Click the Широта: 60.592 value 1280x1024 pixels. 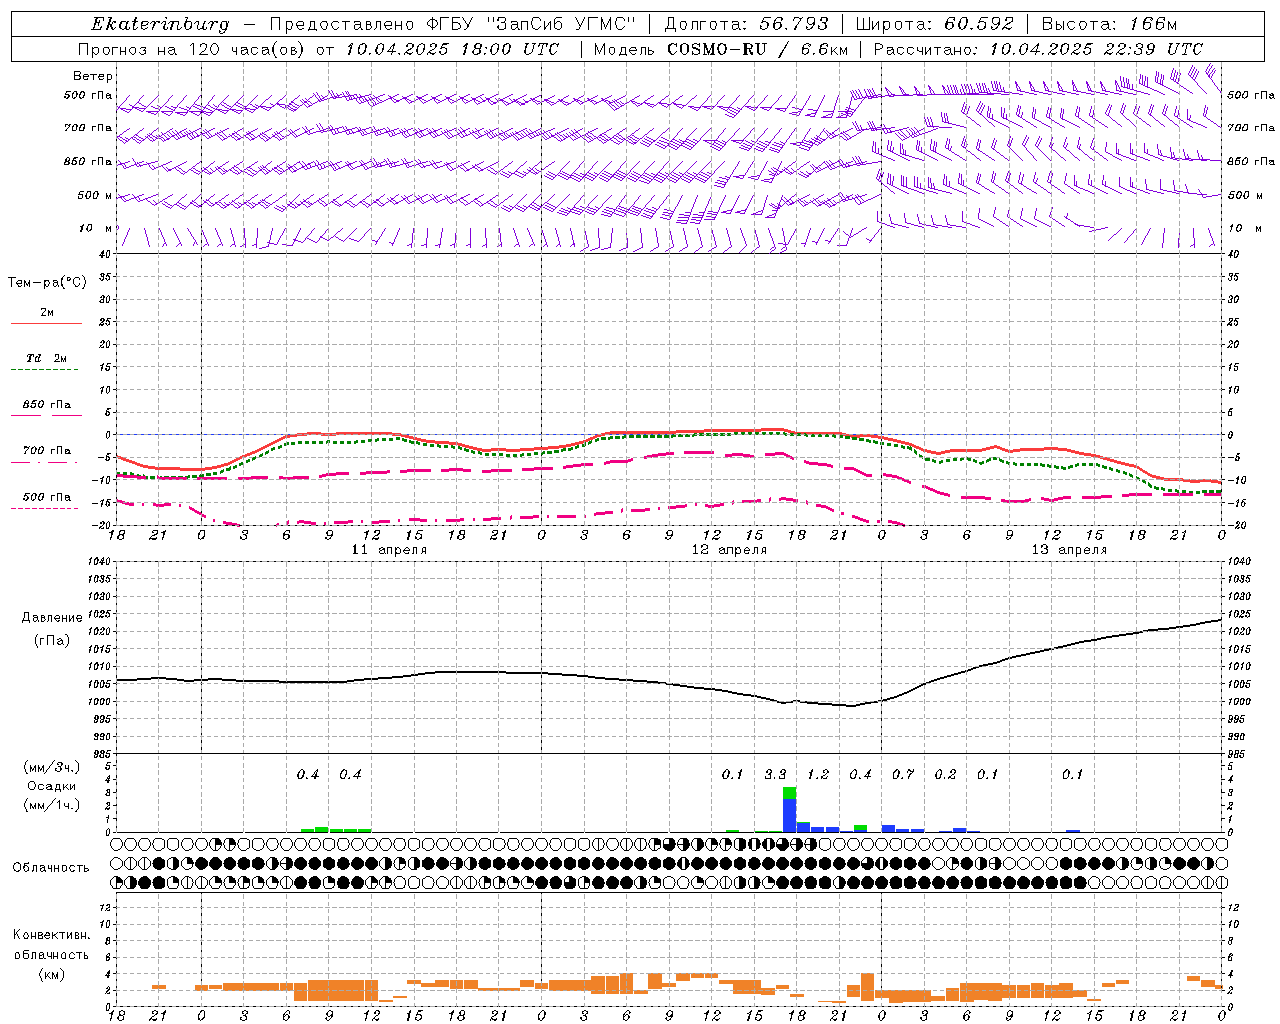(935, 24)
